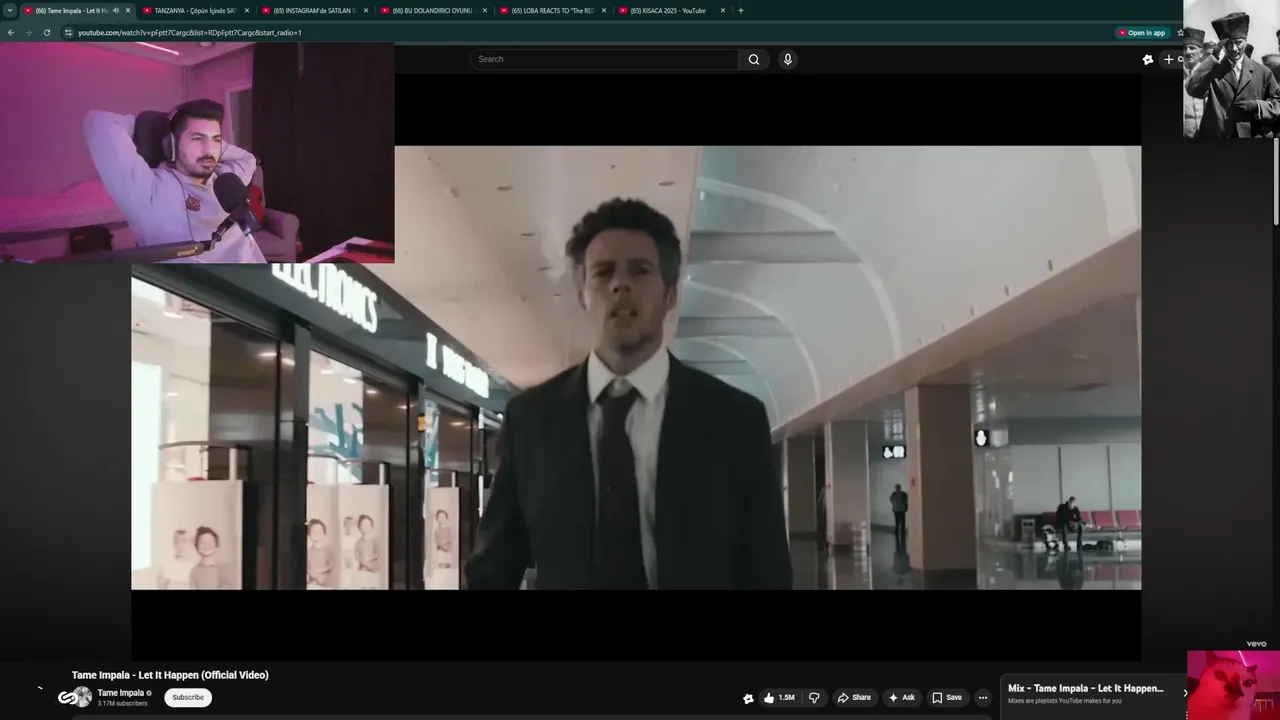Click sparkle icon beside like button
Viewport: 1280px width, 720px height.
[748, 699]
